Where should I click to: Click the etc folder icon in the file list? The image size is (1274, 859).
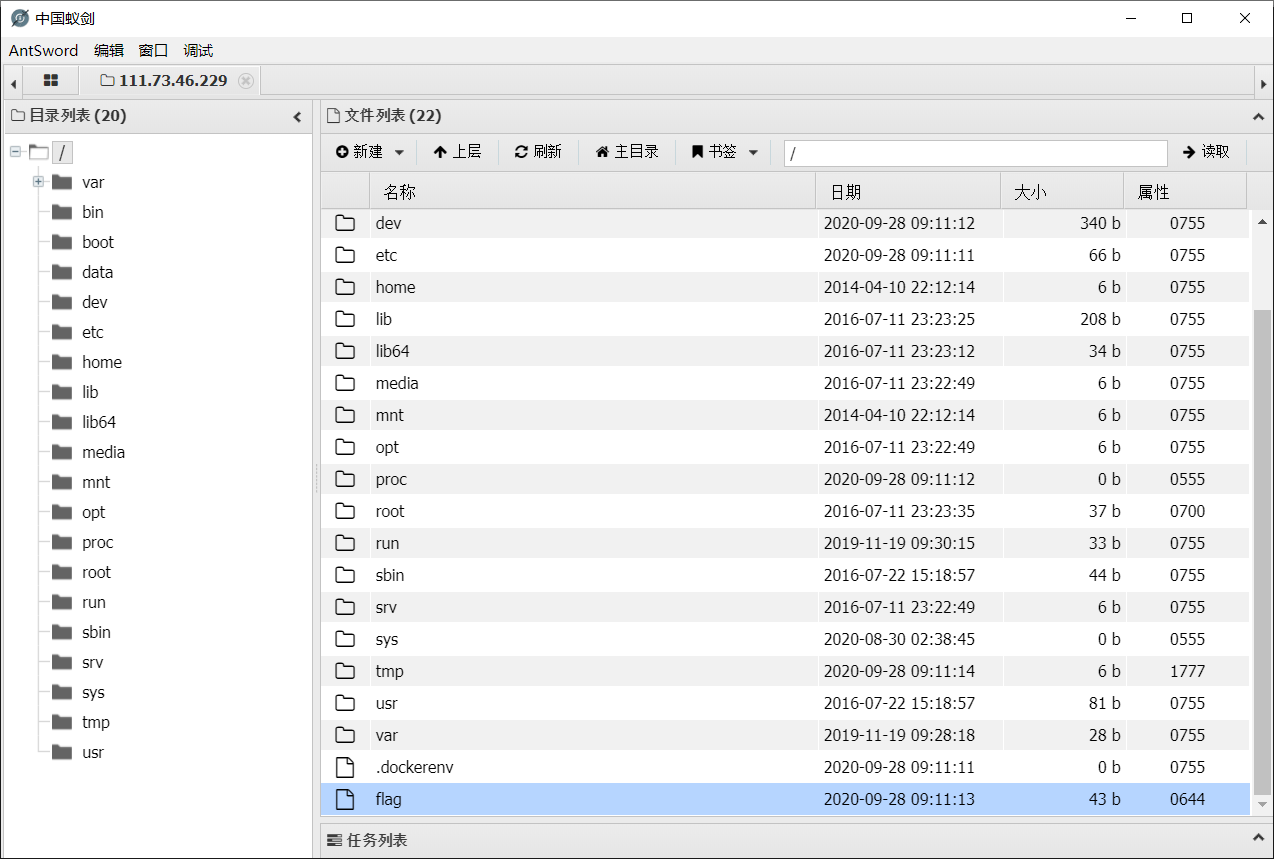click(345, 255)
